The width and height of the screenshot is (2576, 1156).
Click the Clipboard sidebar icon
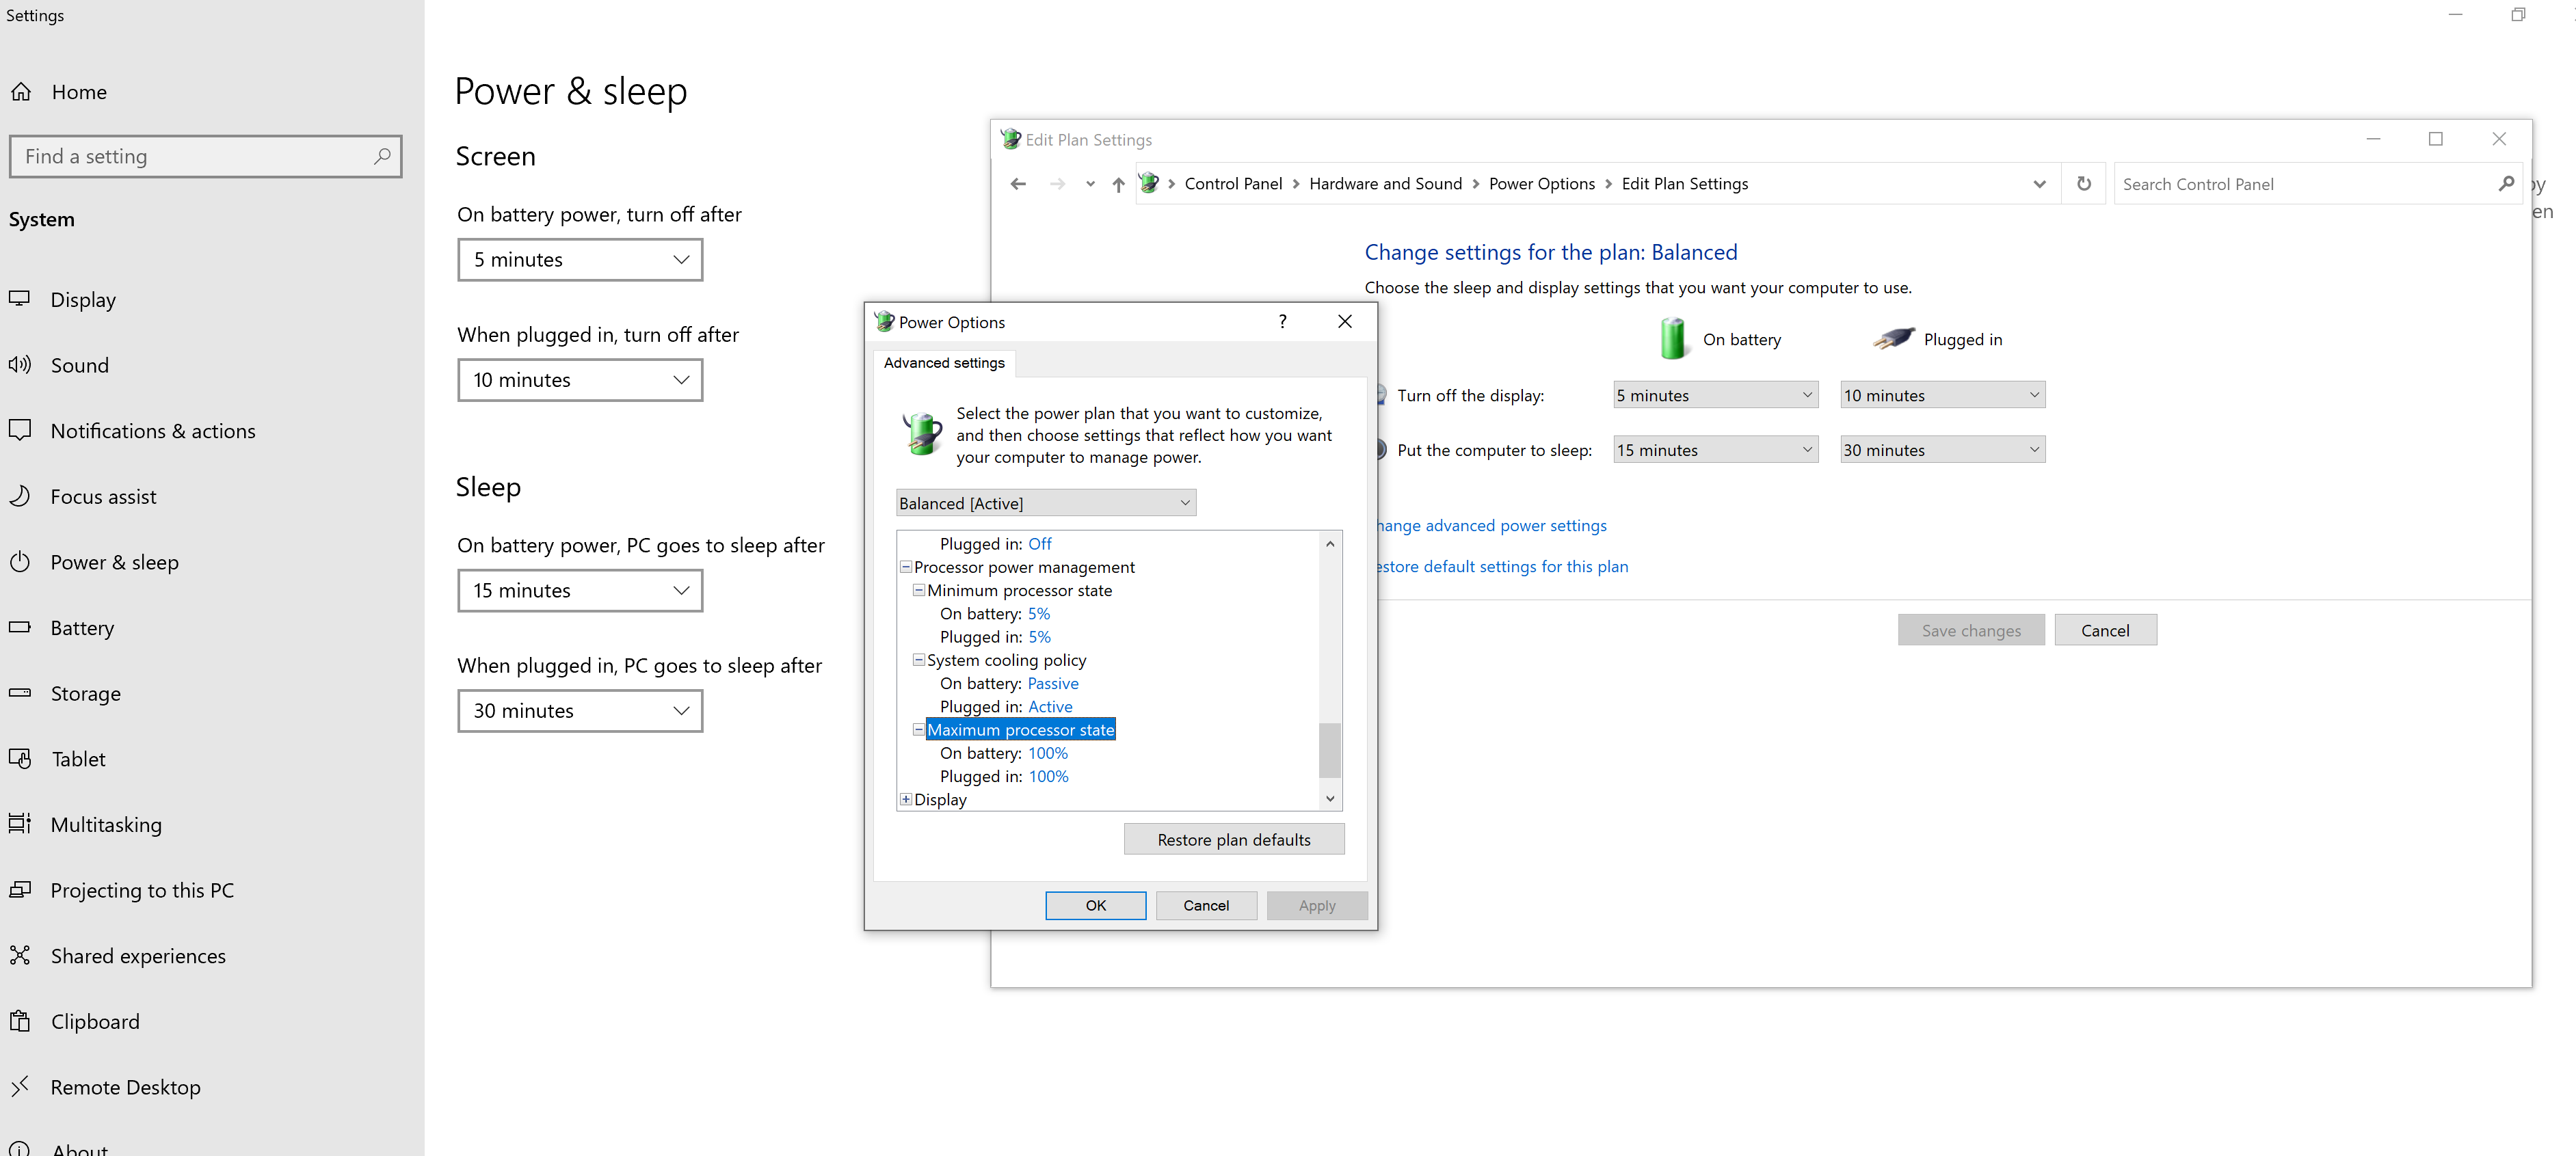(20, 1021)
